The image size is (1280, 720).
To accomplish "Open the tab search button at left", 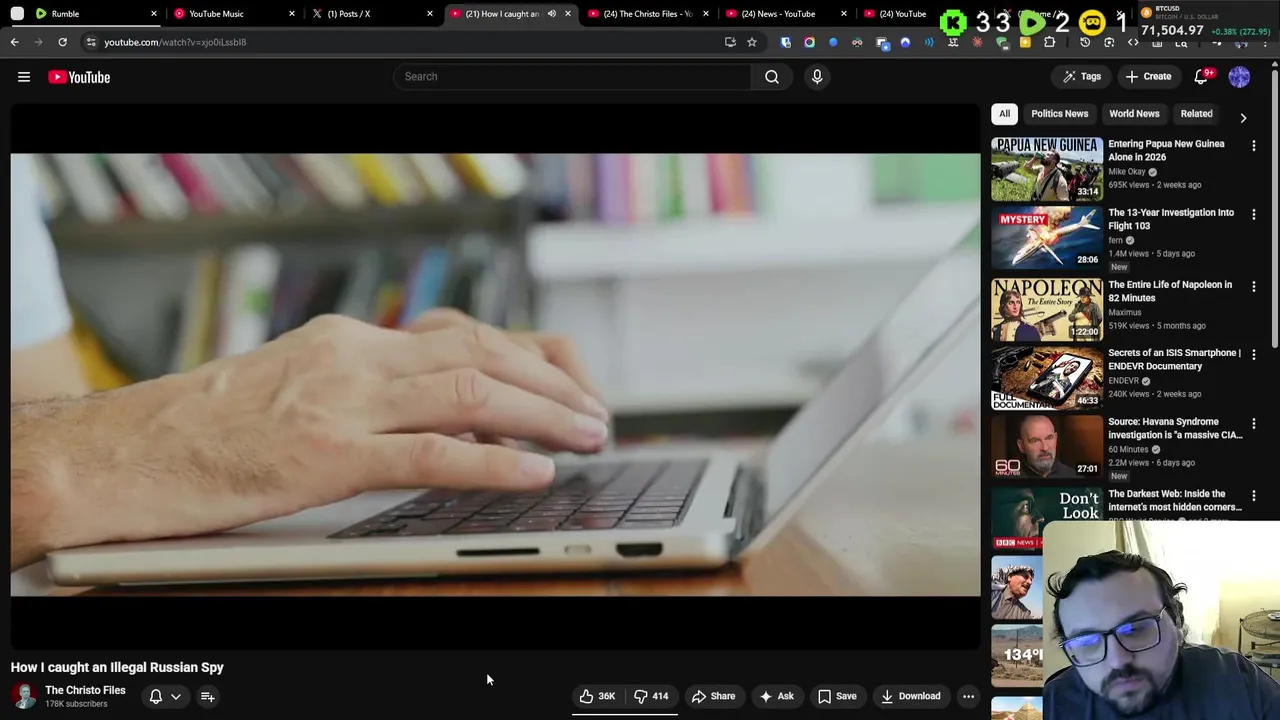I will (17, 14).
